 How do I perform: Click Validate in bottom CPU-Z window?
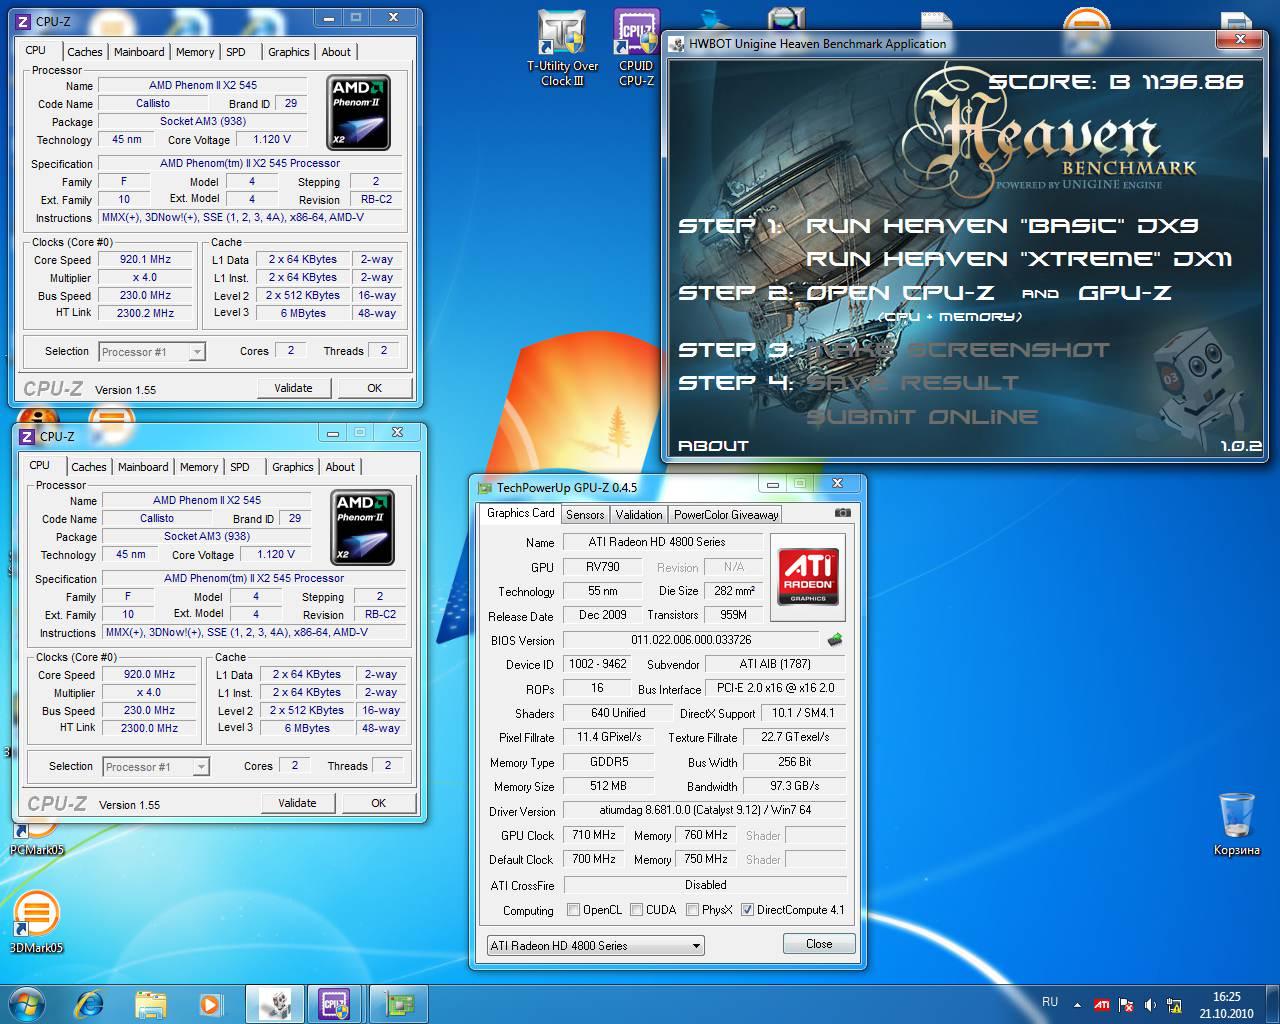click(x=298, y=803)
